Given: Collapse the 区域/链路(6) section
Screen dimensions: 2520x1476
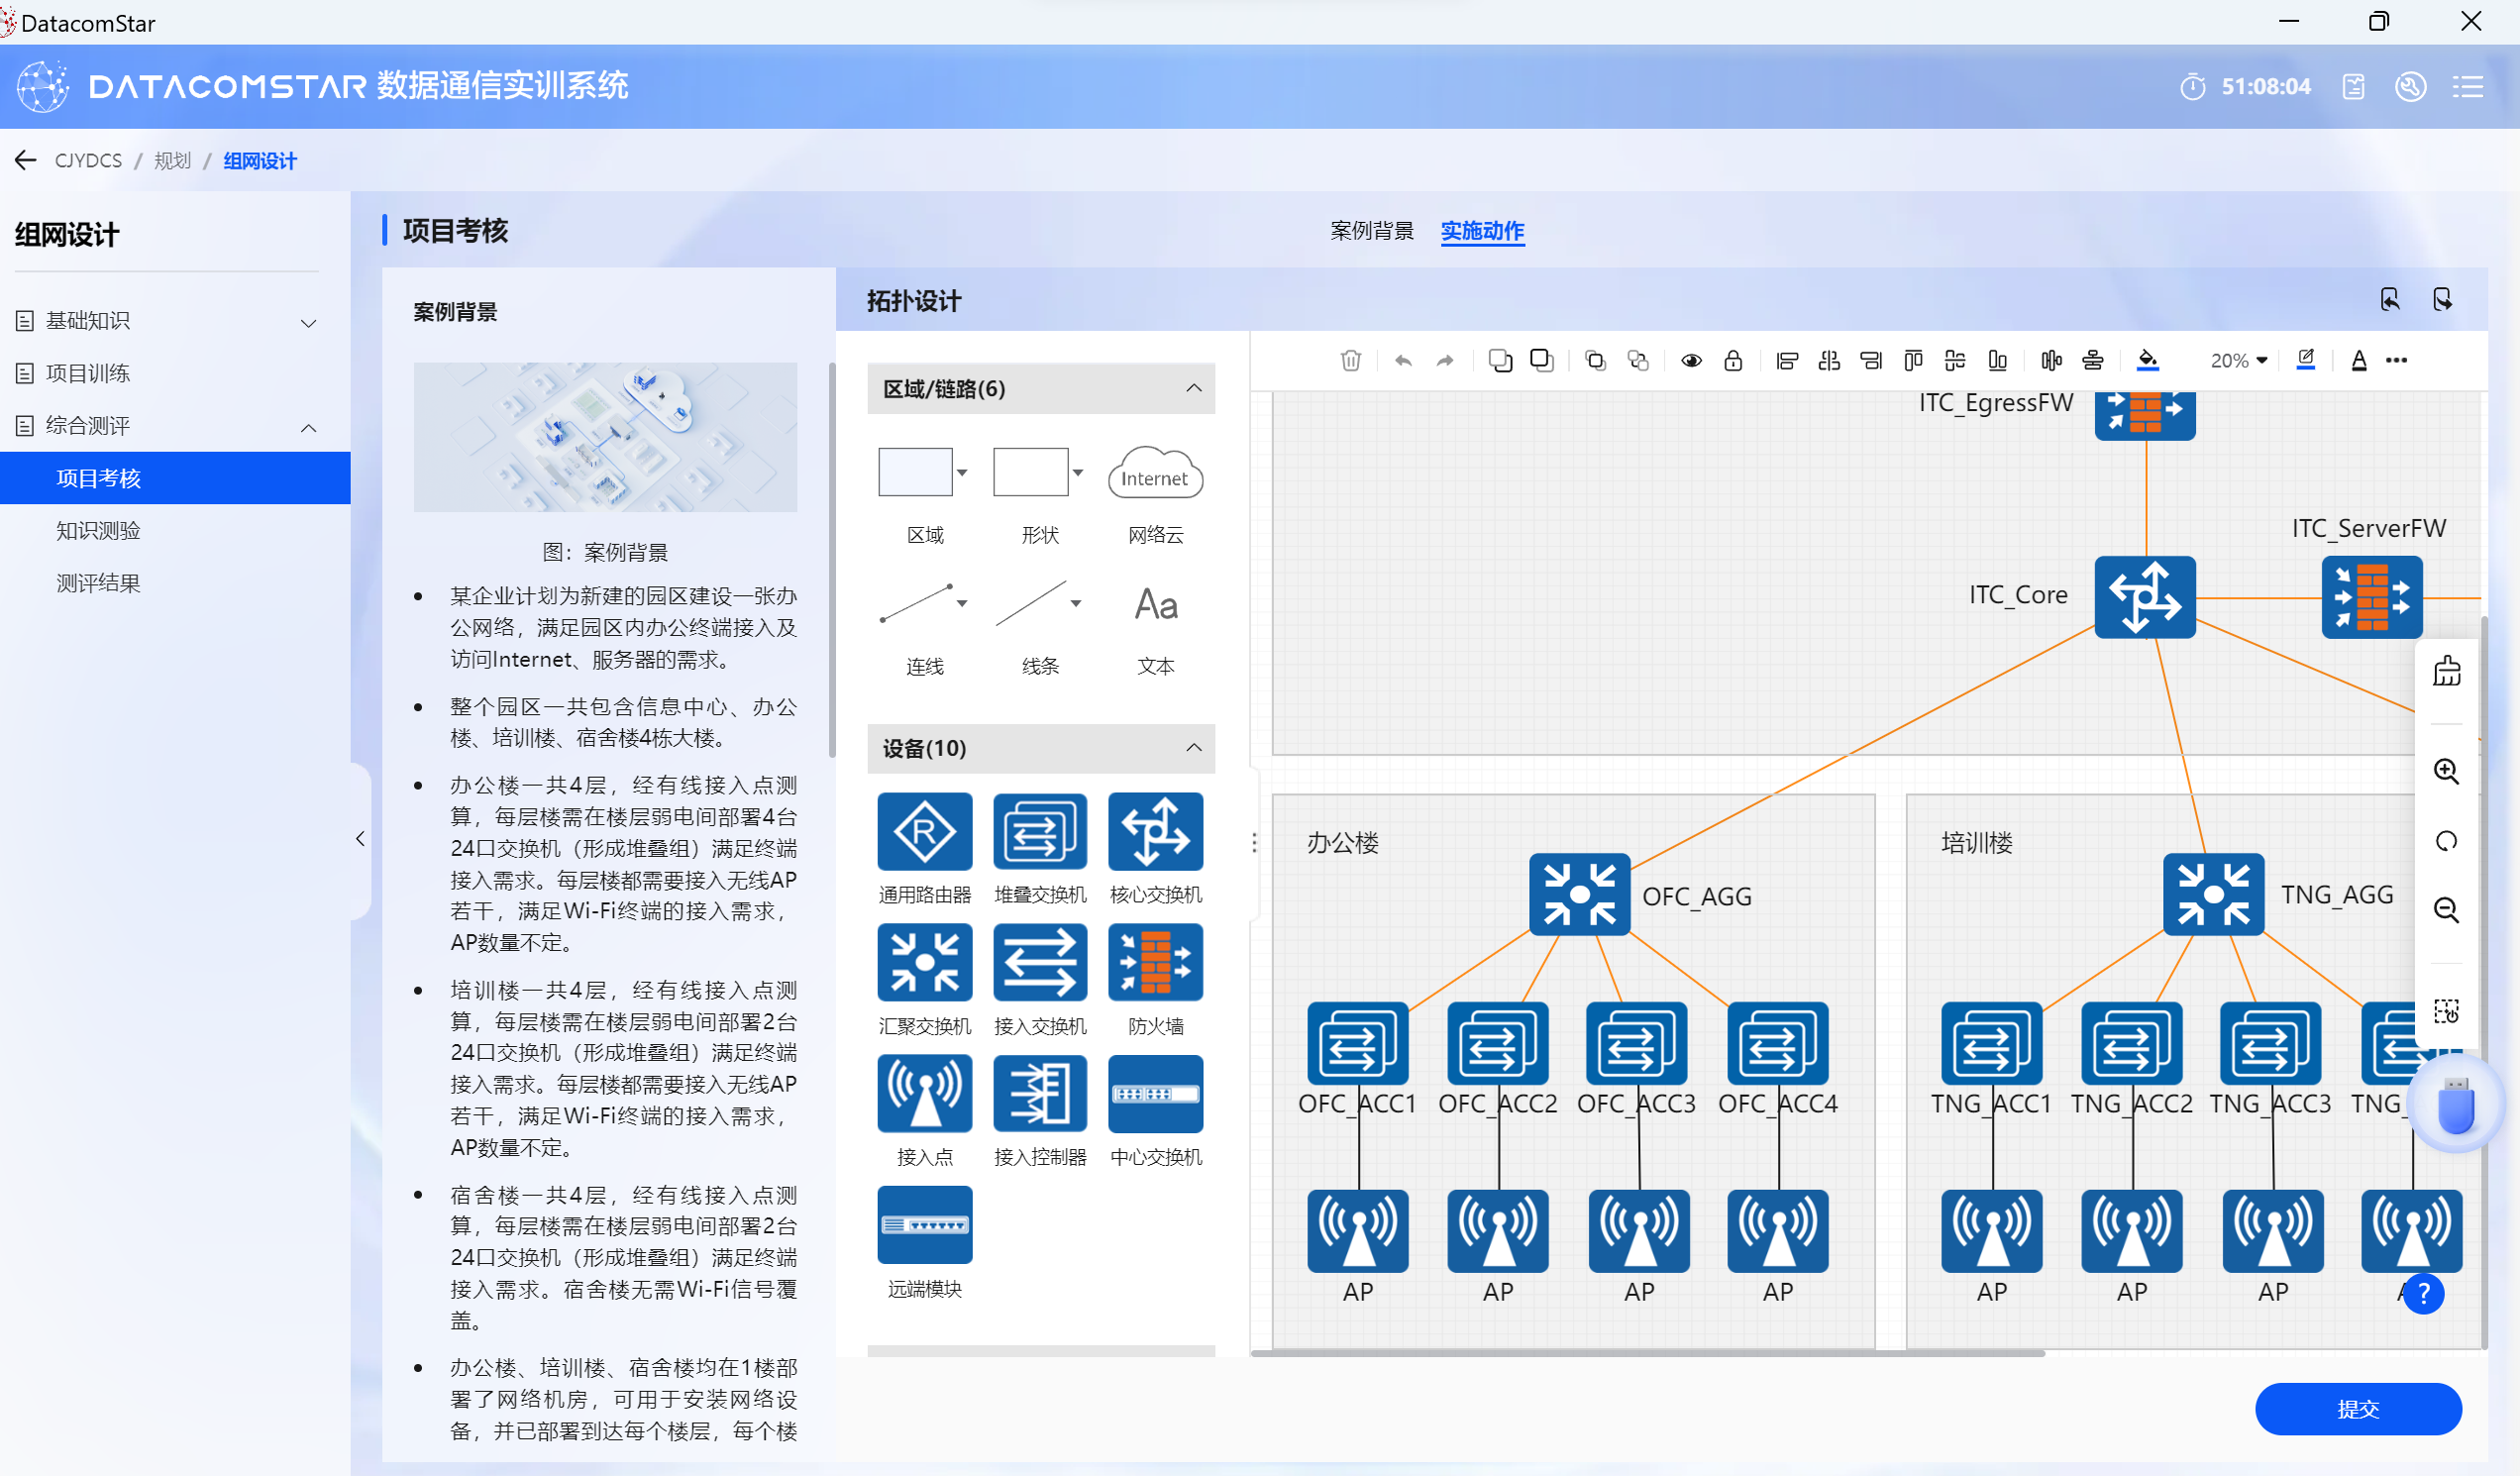Looking at the screenshot, I should coord(1193,388).
